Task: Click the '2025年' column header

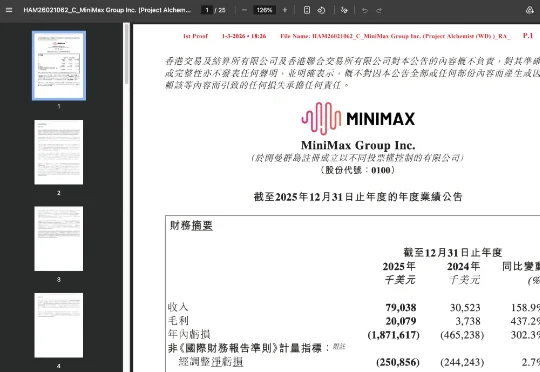Action: 399,266
